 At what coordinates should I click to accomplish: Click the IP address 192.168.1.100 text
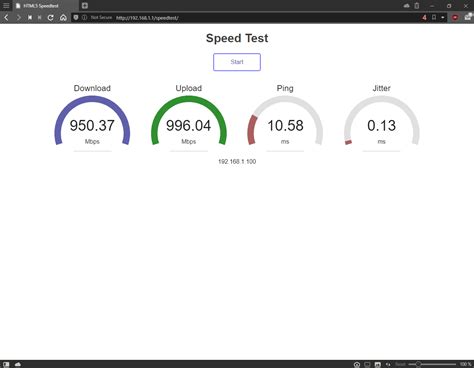237,162
